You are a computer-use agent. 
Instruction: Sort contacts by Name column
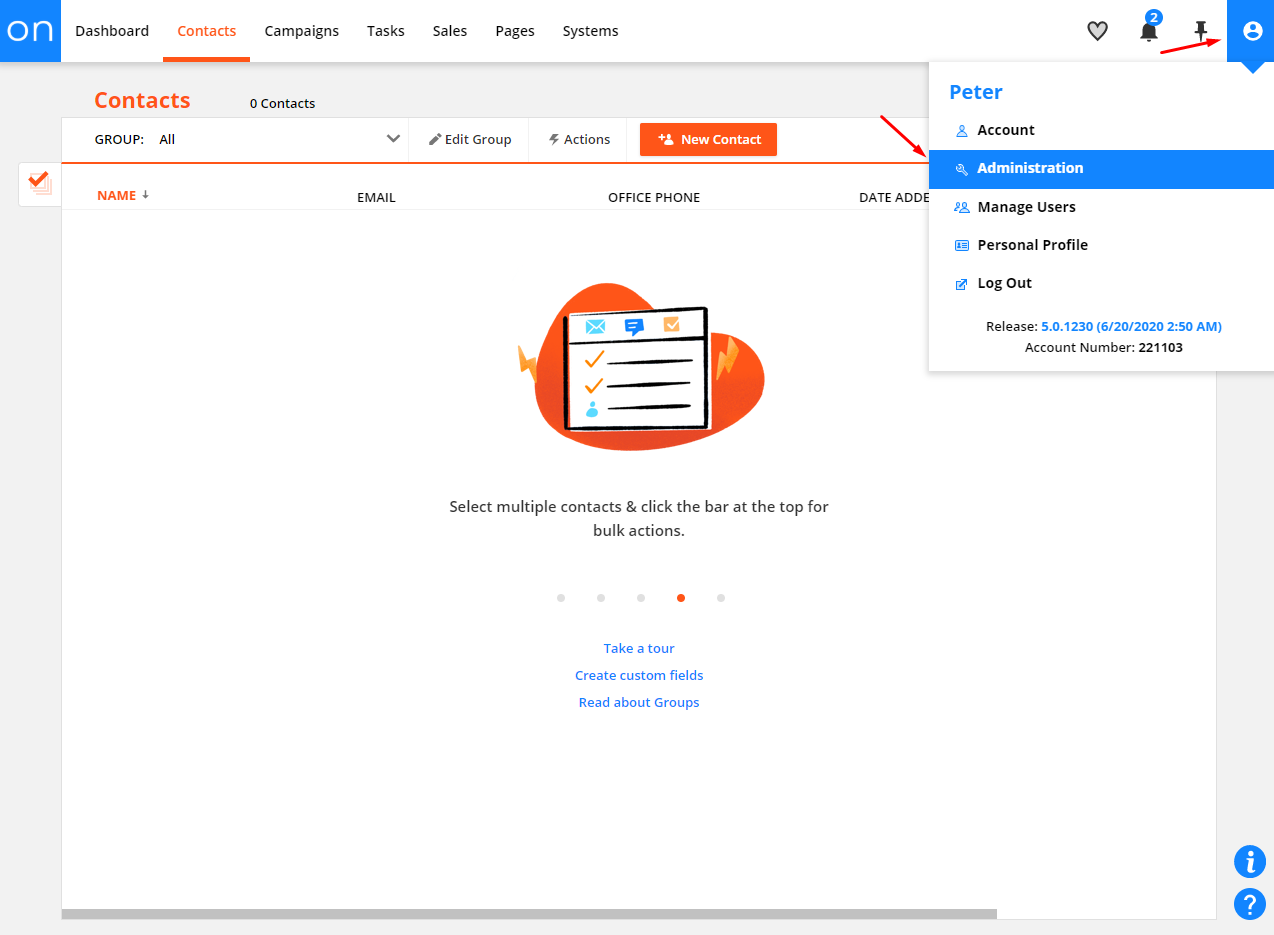117,196
